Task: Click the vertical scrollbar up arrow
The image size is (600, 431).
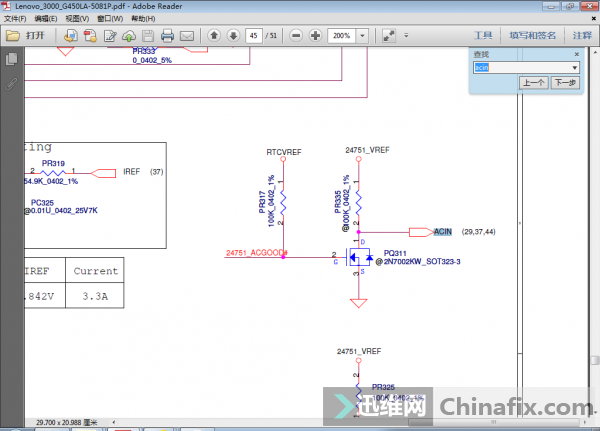Action: tap(595, 51)
